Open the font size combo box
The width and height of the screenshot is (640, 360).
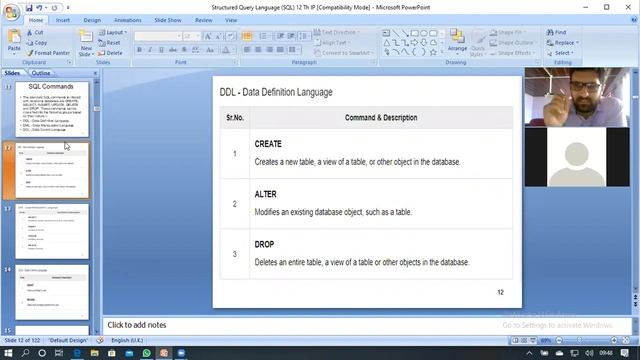[191, 36]
